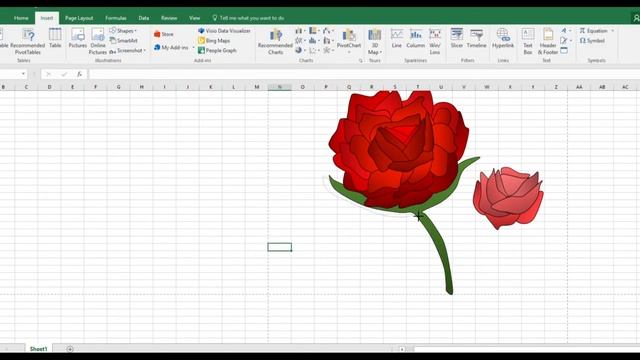
Task: Insert a Line sparkline
Action: point(397,38)
